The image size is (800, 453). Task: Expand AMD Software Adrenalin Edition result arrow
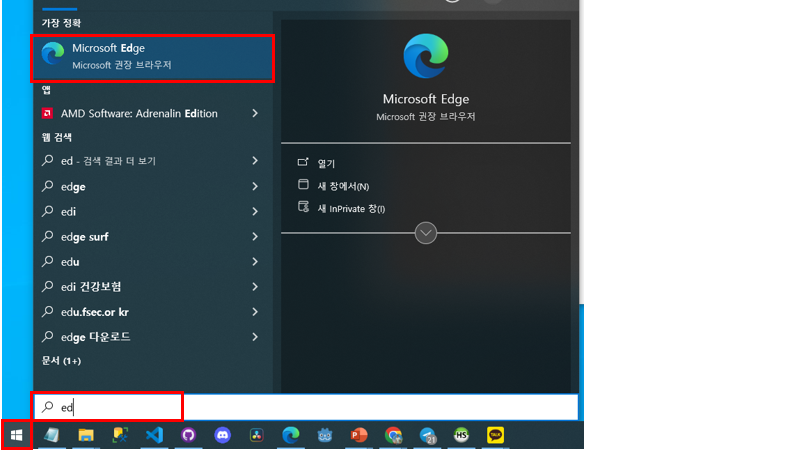tap(255, 113)
